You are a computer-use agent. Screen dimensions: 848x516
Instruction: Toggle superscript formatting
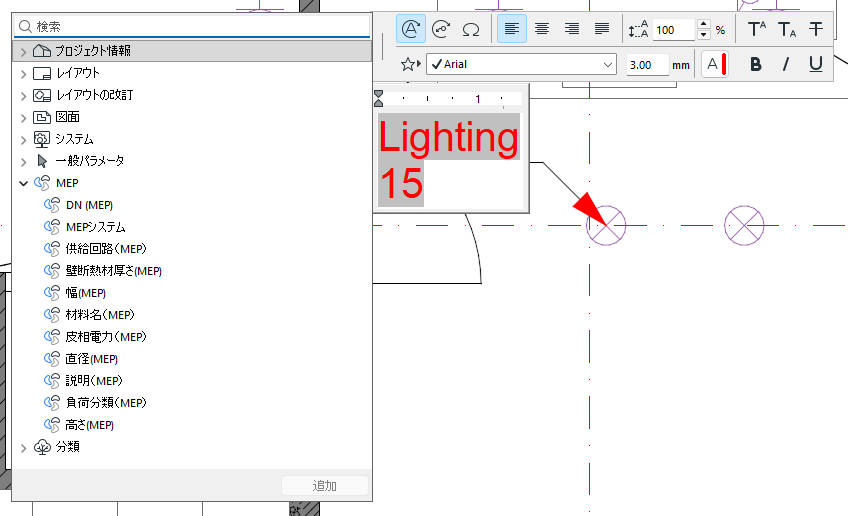pos(756,29)
